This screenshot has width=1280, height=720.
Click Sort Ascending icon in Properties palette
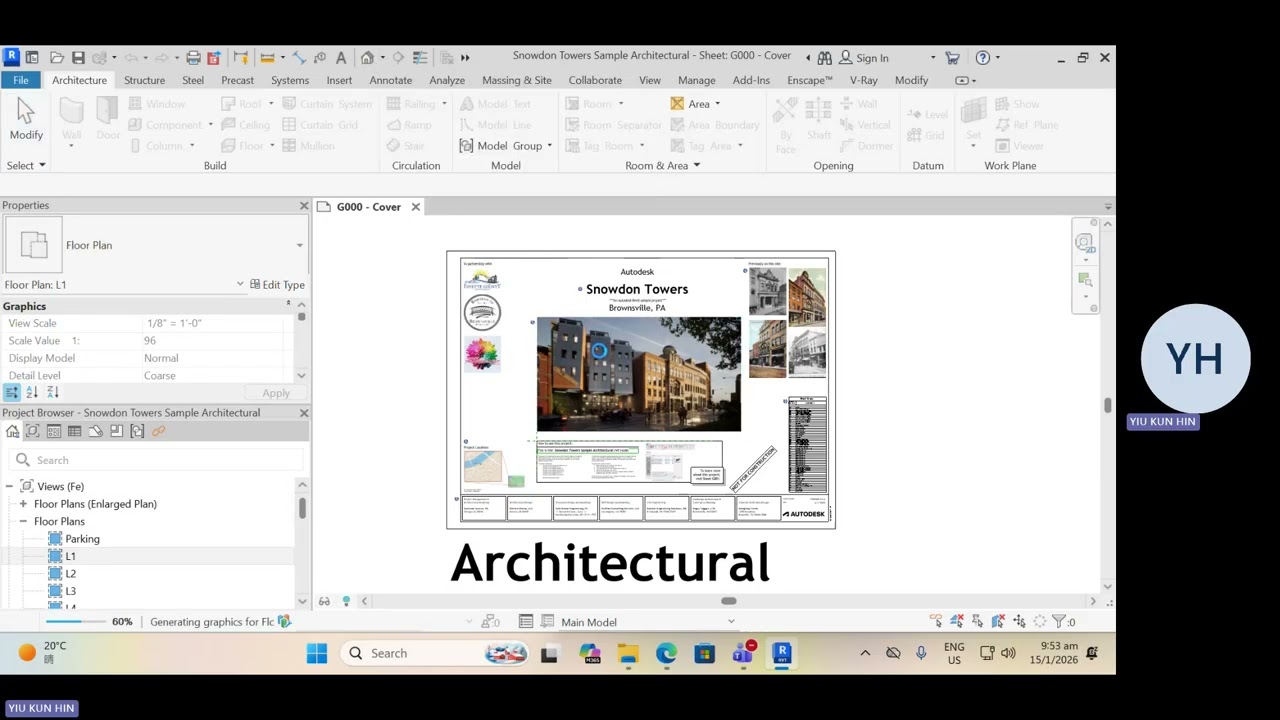tap(32, 393)
